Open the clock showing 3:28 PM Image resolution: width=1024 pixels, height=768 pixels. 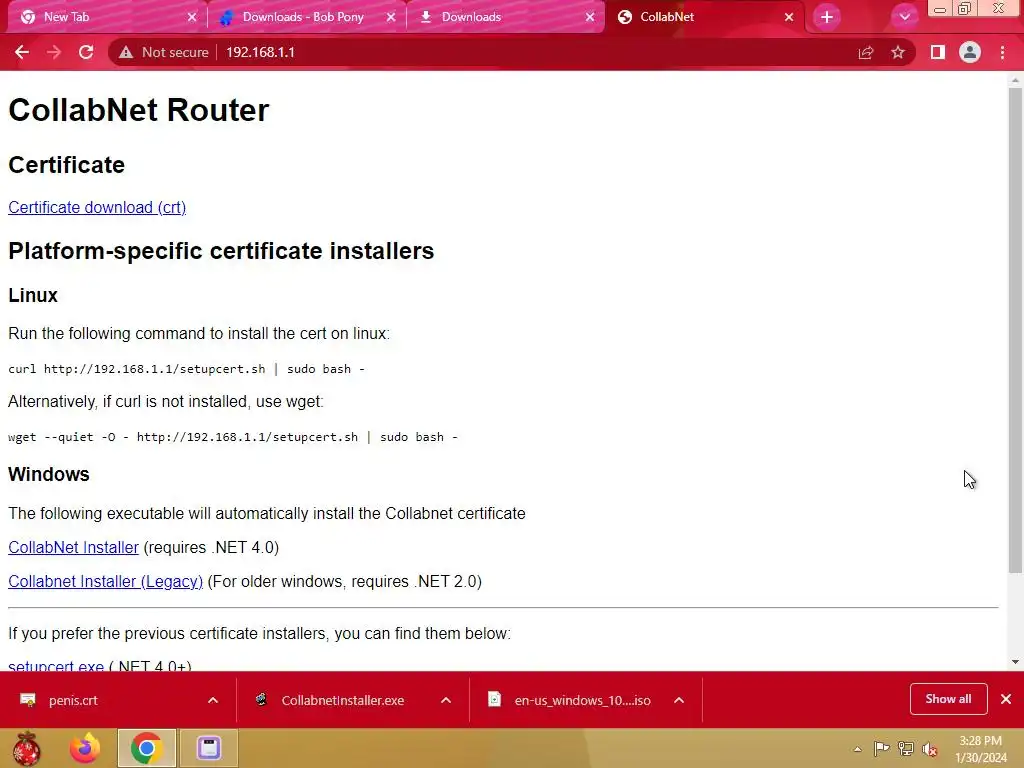(x=980, y=749)
